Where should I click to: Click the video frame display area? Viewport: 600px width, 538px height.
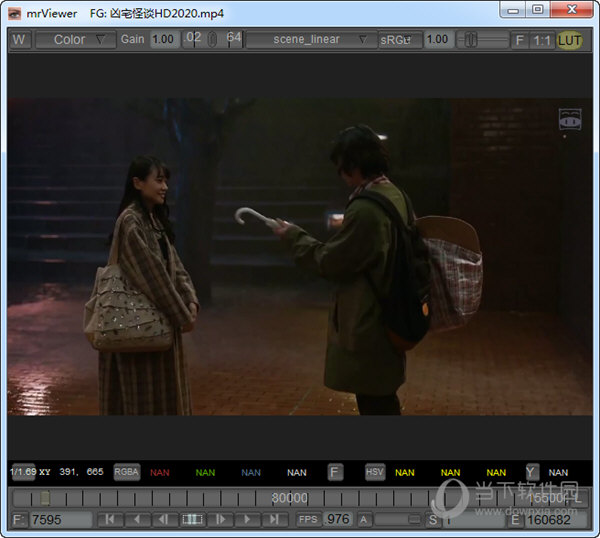(x=300, y=256)
